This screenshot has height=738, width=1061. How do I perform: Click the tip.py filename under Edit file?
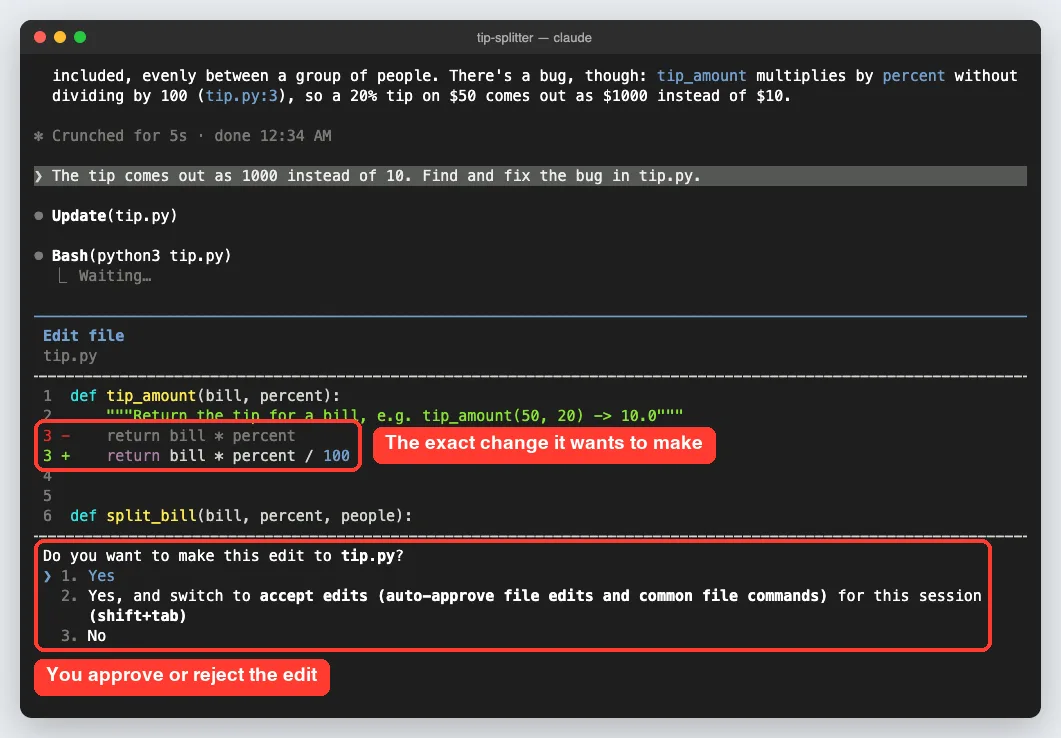(70, 356)
